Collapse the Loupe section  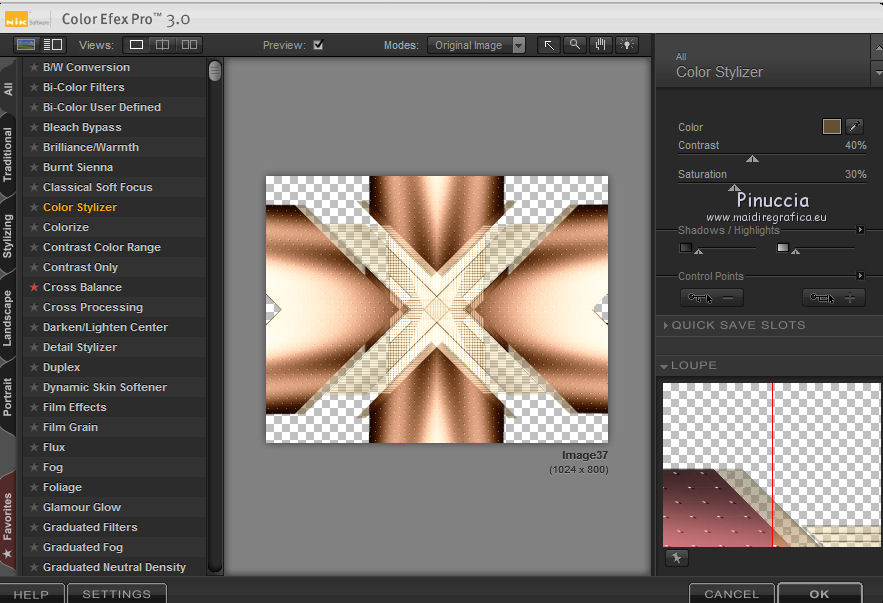pyautogui.click(x=694, y=366)
